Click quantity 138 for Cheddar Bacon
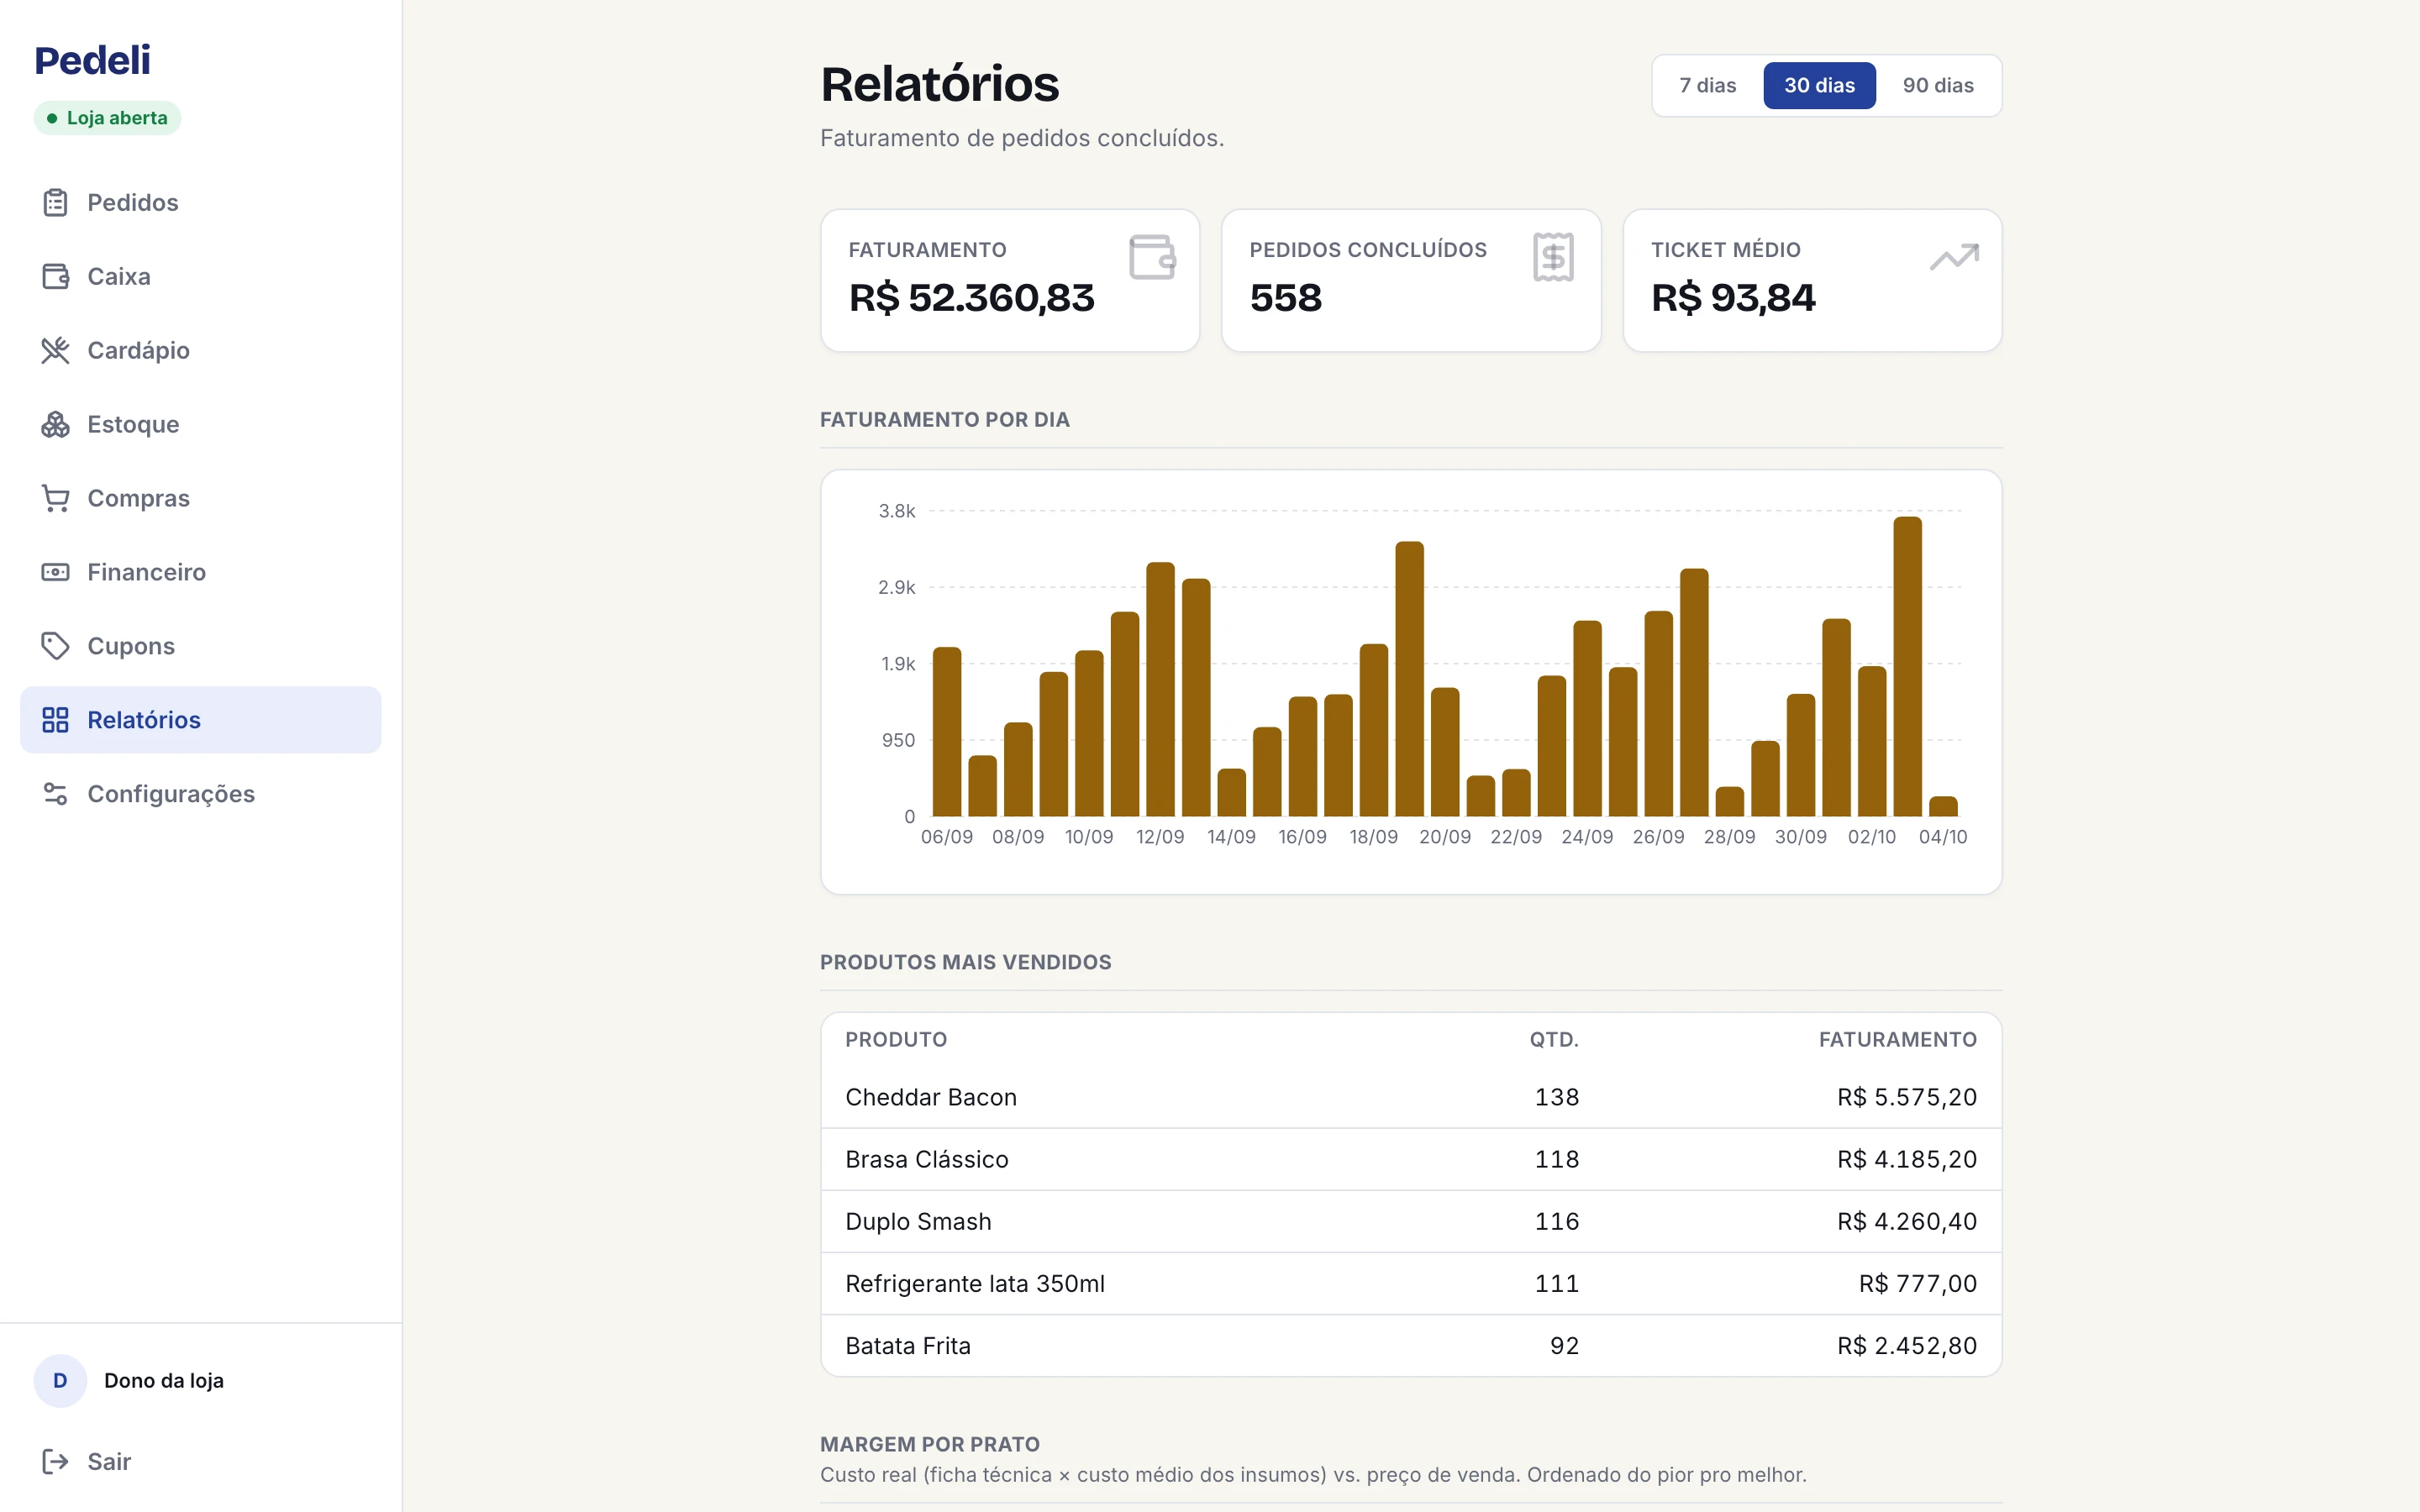The width and height of the screenshot is (2420, 1512). [x=1557, y=1097]
